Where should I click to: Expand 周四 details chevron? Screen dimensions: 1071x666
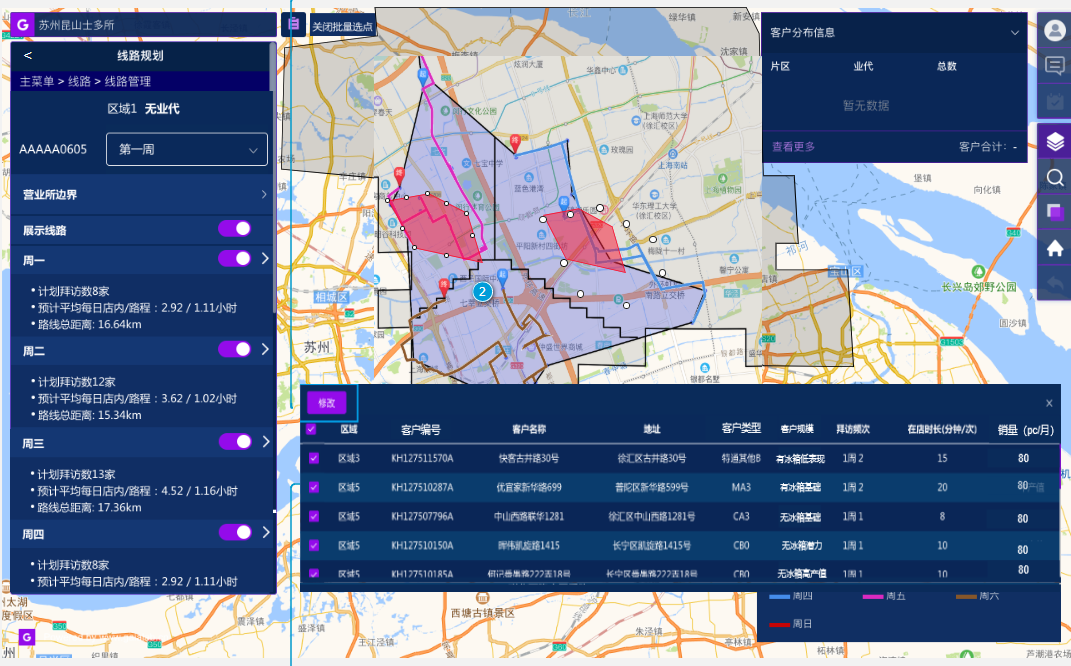(265, 533)
